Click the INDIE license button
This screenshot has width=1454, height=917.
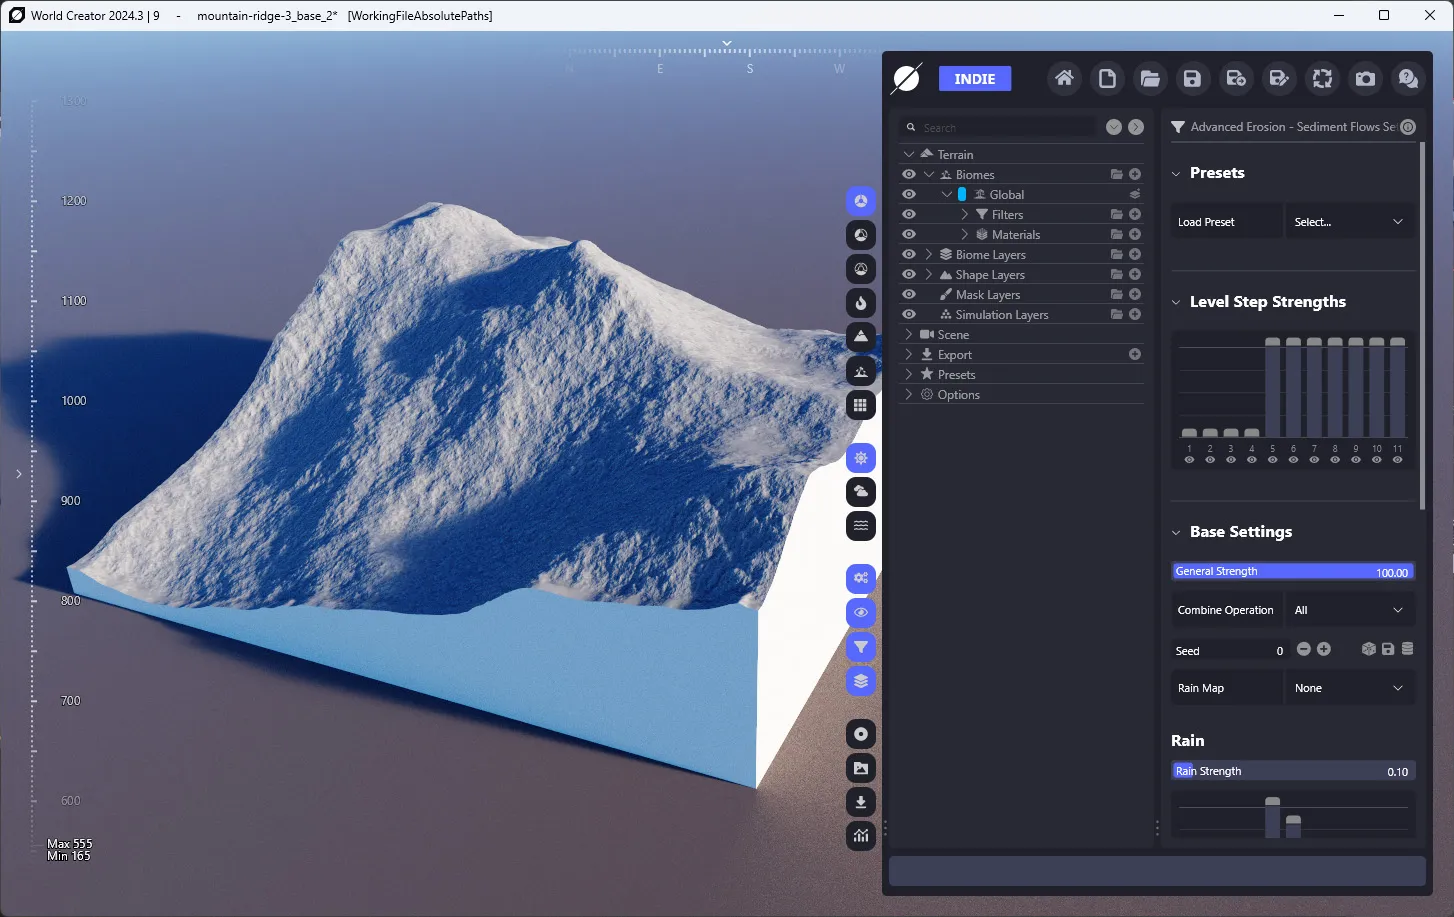click(x=975, y=79)
